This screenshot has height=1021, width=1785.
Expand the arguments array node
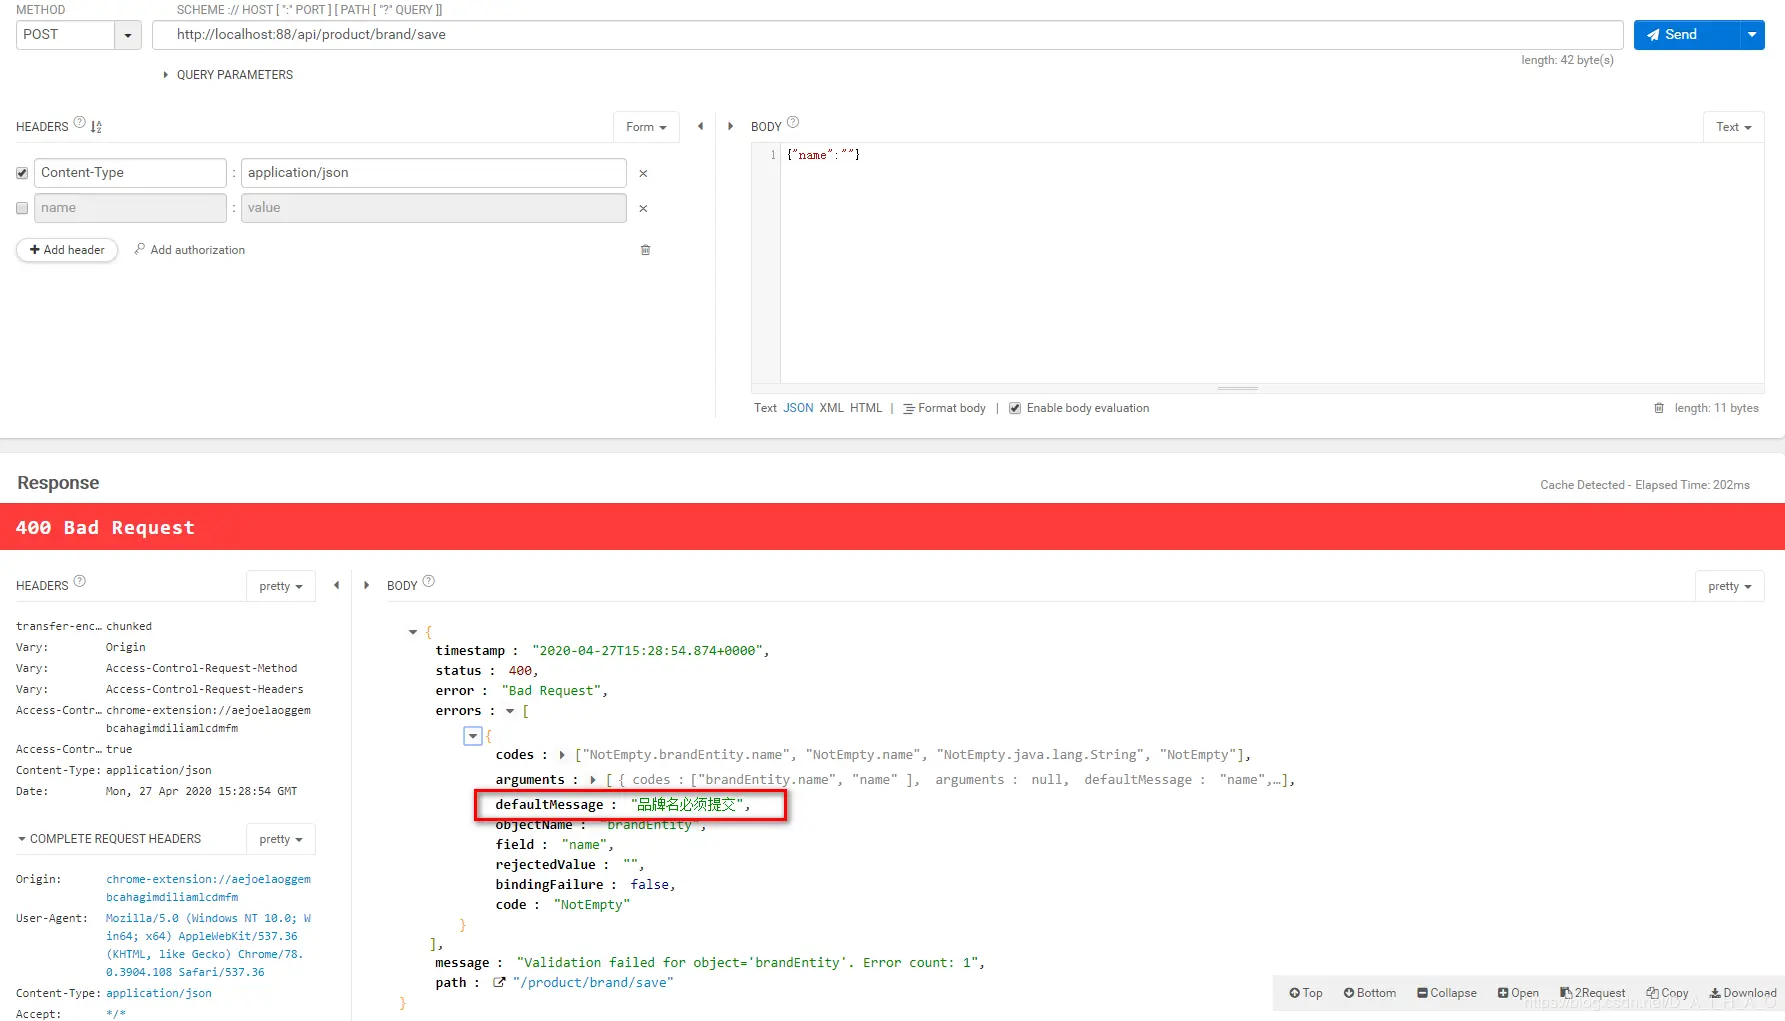pos(593,780)
